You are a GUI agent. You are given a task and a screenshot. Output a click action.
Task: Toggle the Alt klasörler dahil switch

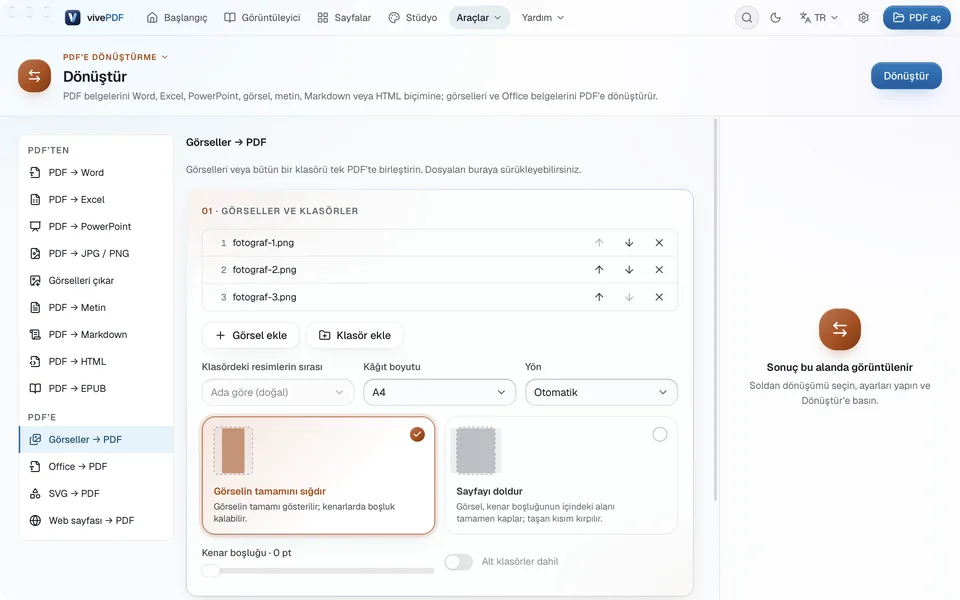coord(459,561)
